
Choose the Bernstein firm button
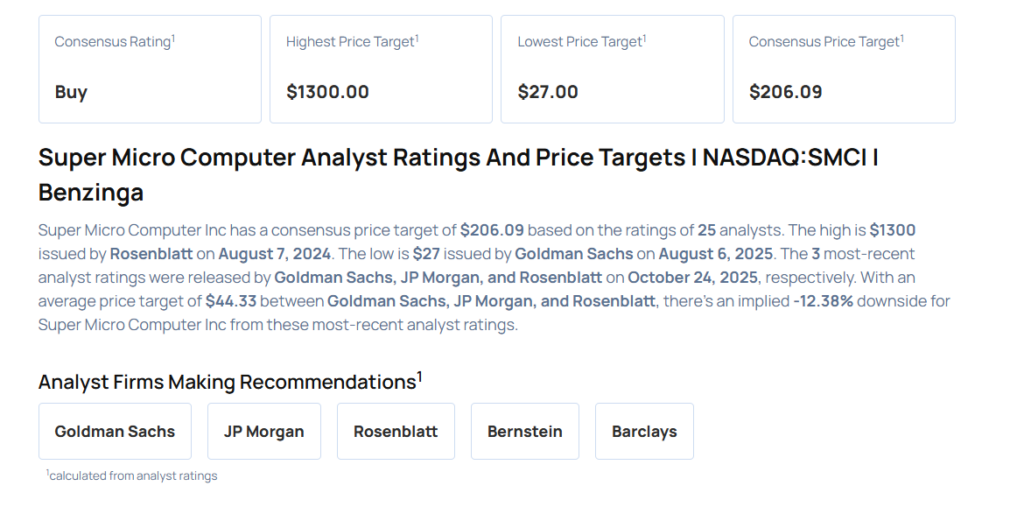525,431
